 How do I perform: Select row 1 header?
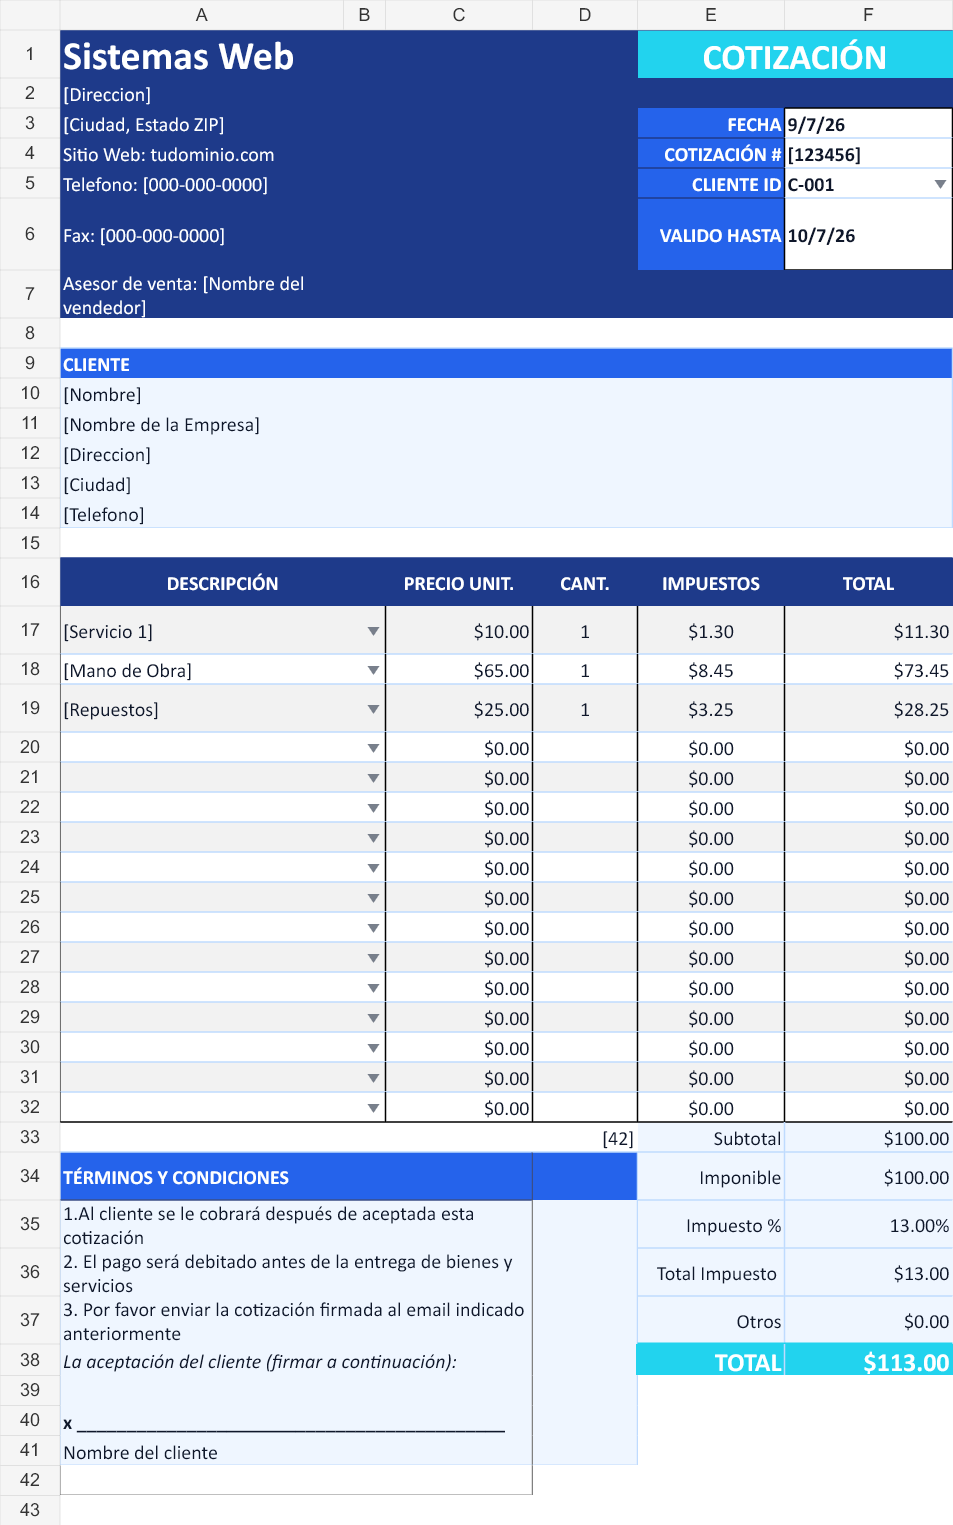[x=30, y=54]
